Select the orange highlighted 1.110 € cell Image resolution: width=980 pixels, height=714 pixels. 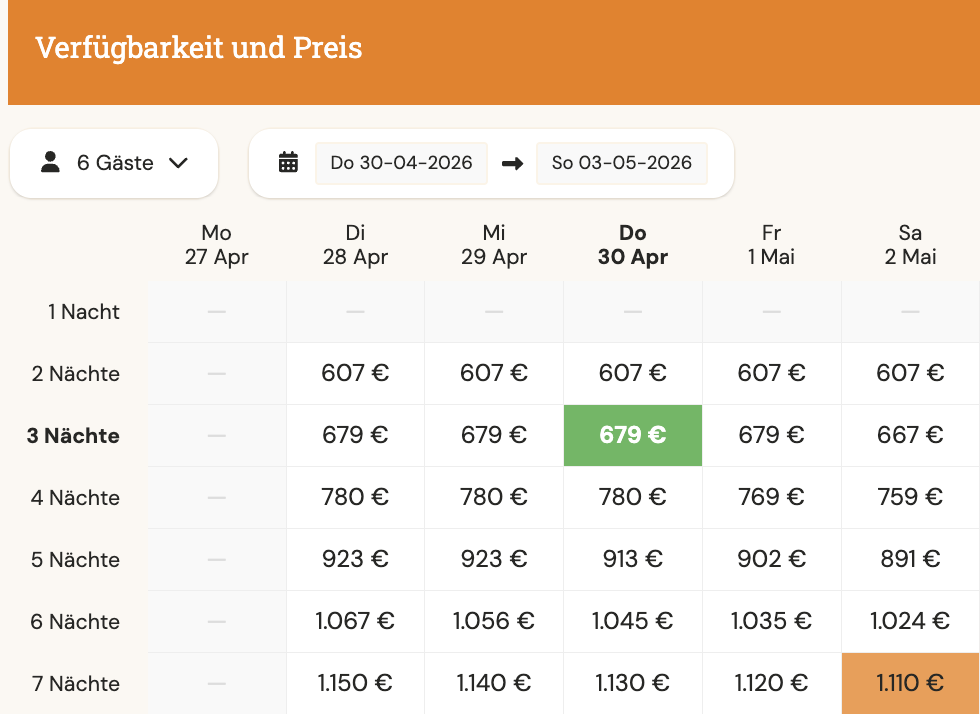[910, 683]
